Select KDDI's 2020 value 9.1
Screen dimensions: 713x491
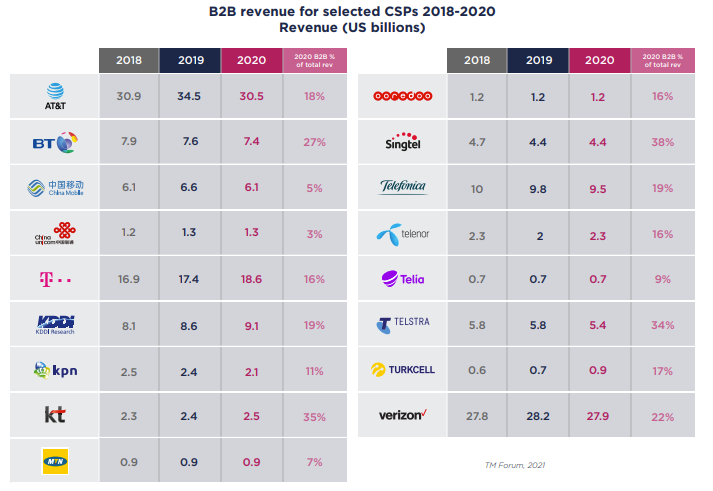(x=251, y=326)
